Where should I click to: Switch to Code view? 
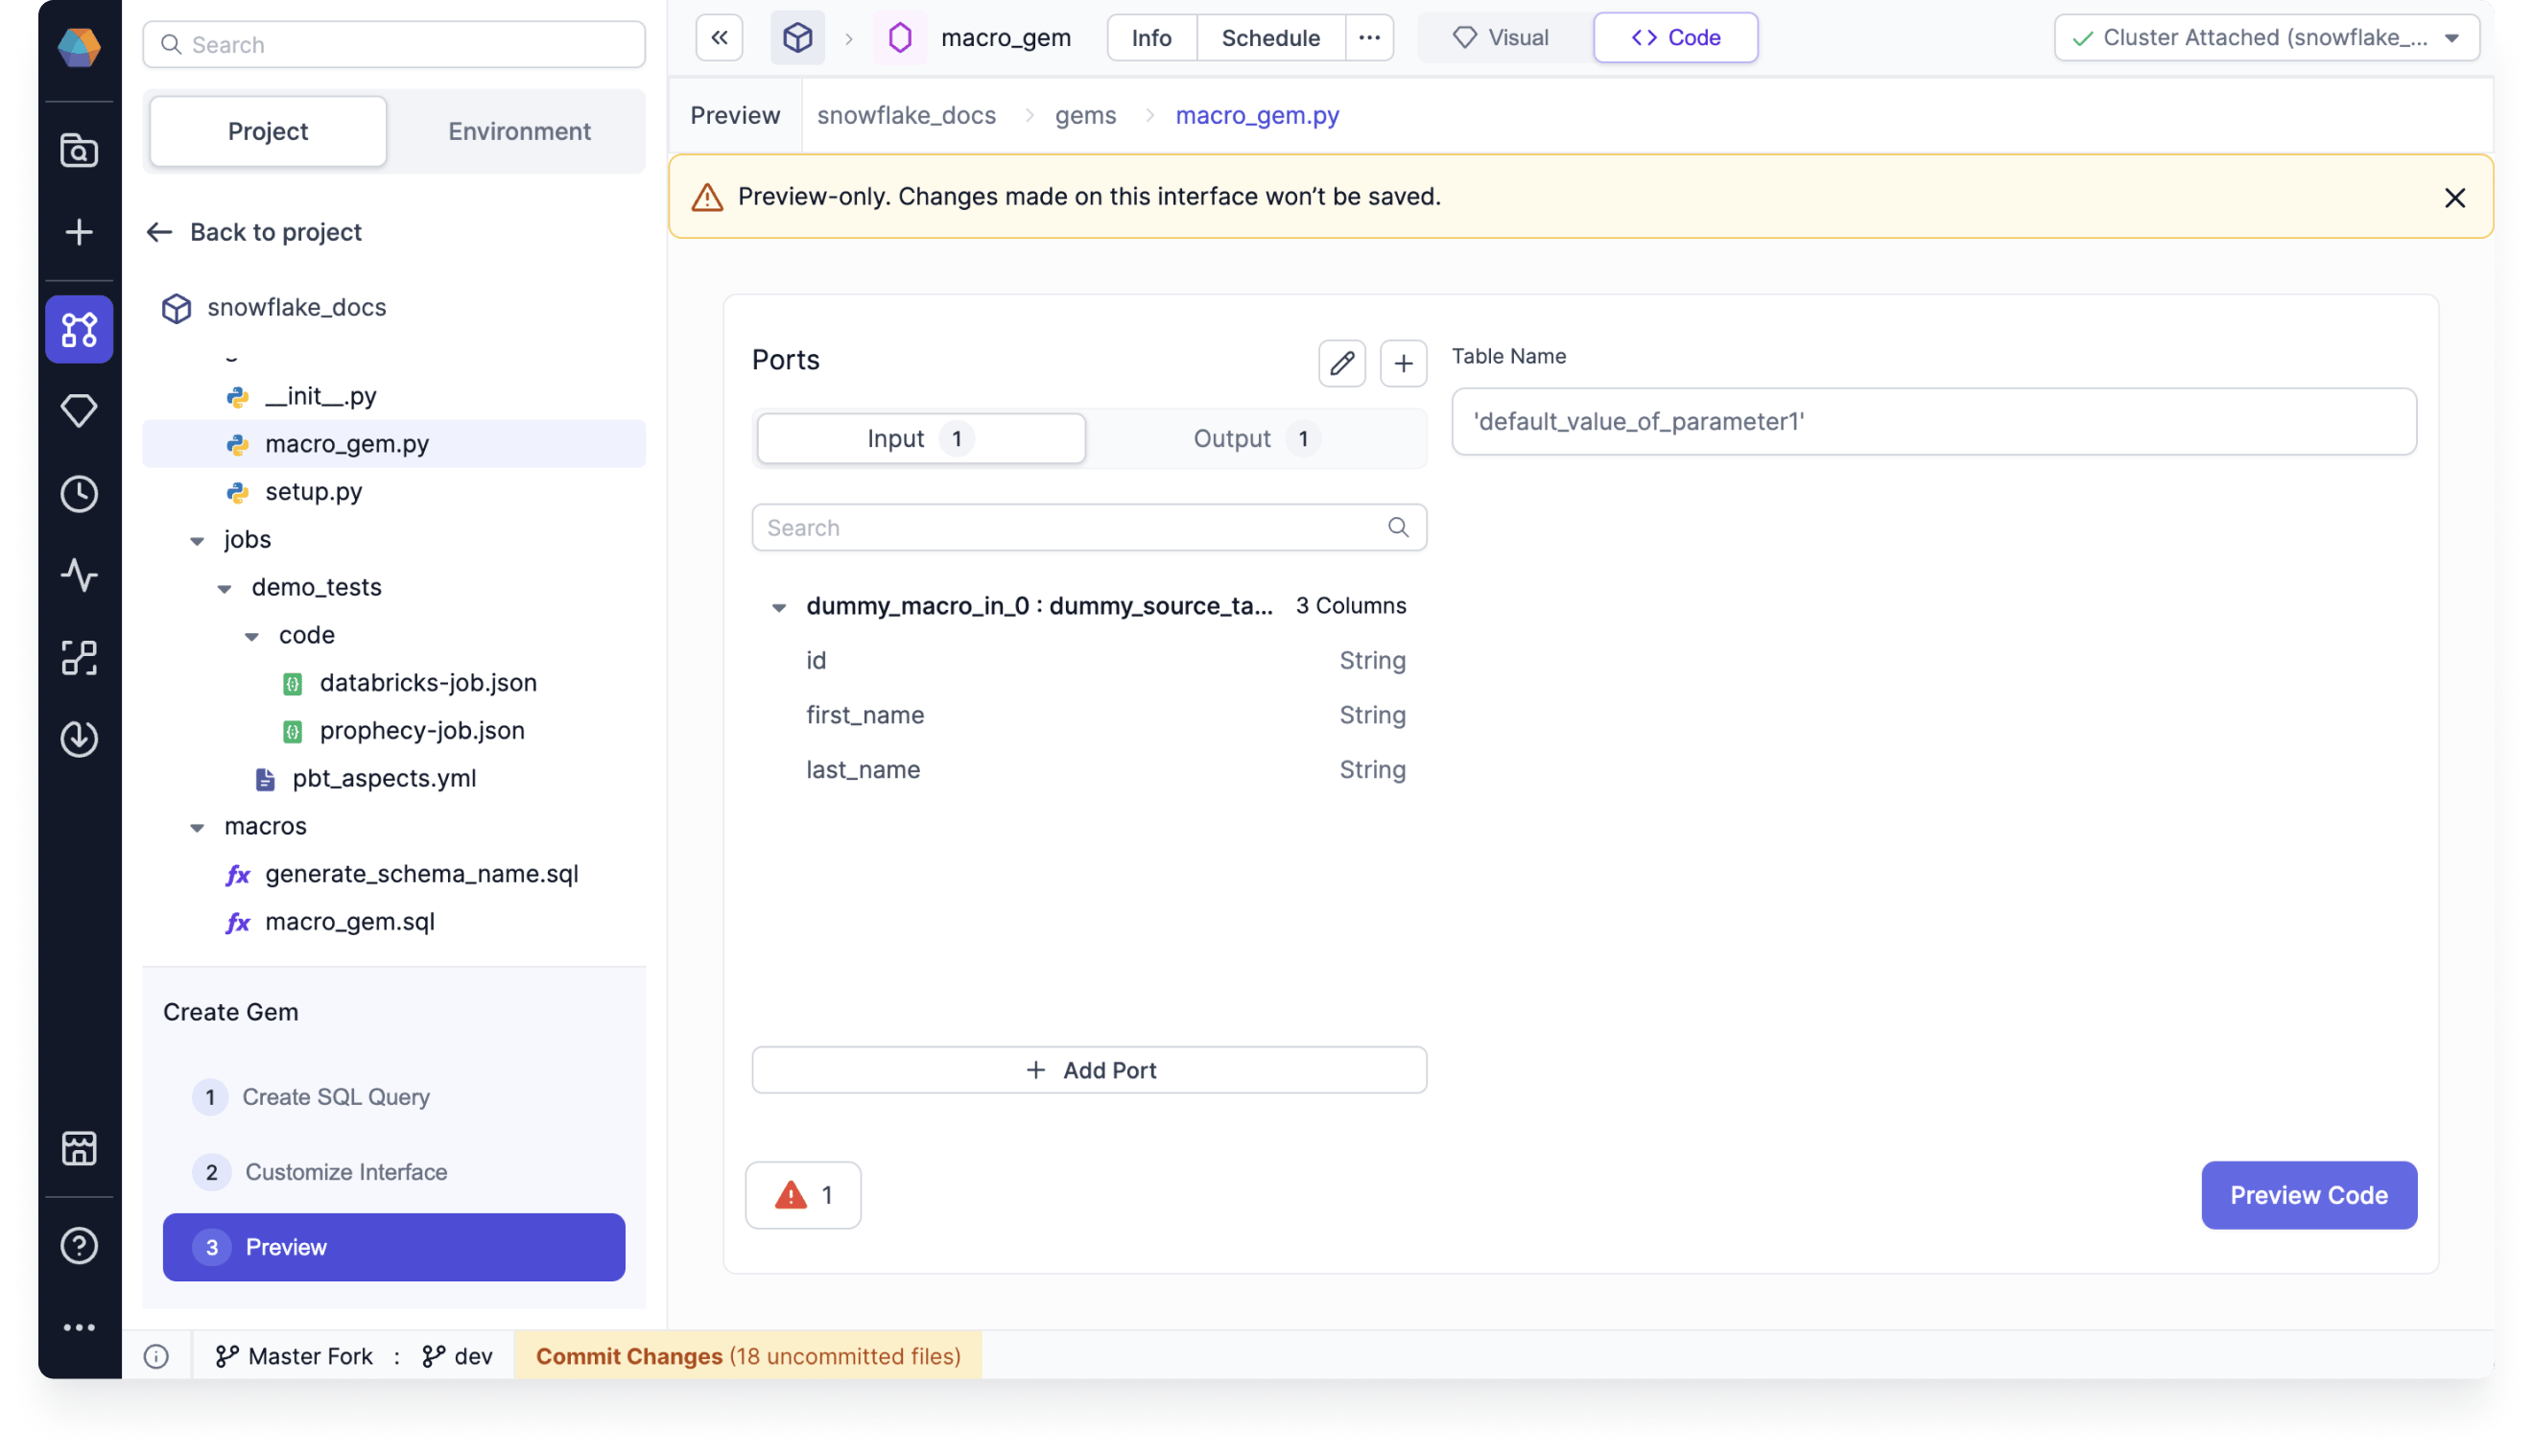[1675, 38]
